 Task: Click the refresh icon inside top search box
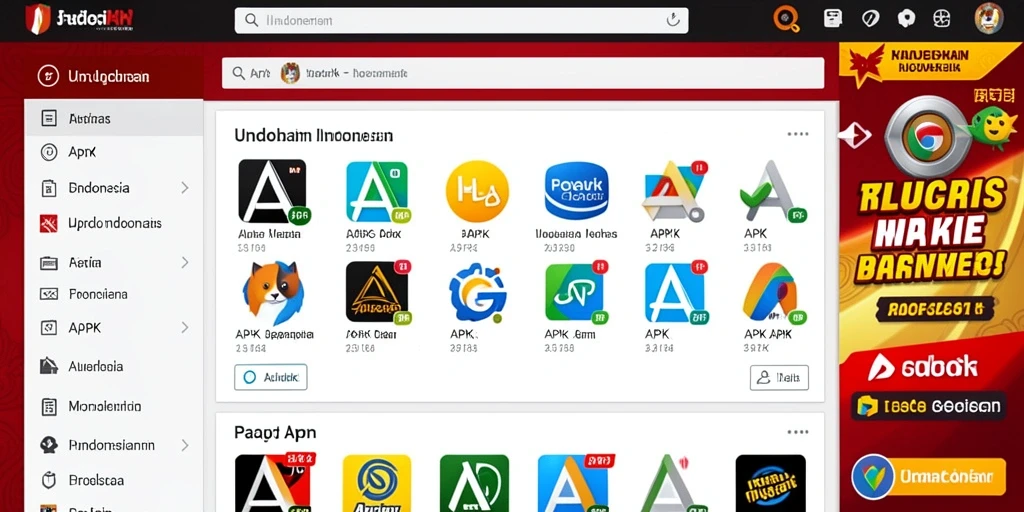[673, 20]
